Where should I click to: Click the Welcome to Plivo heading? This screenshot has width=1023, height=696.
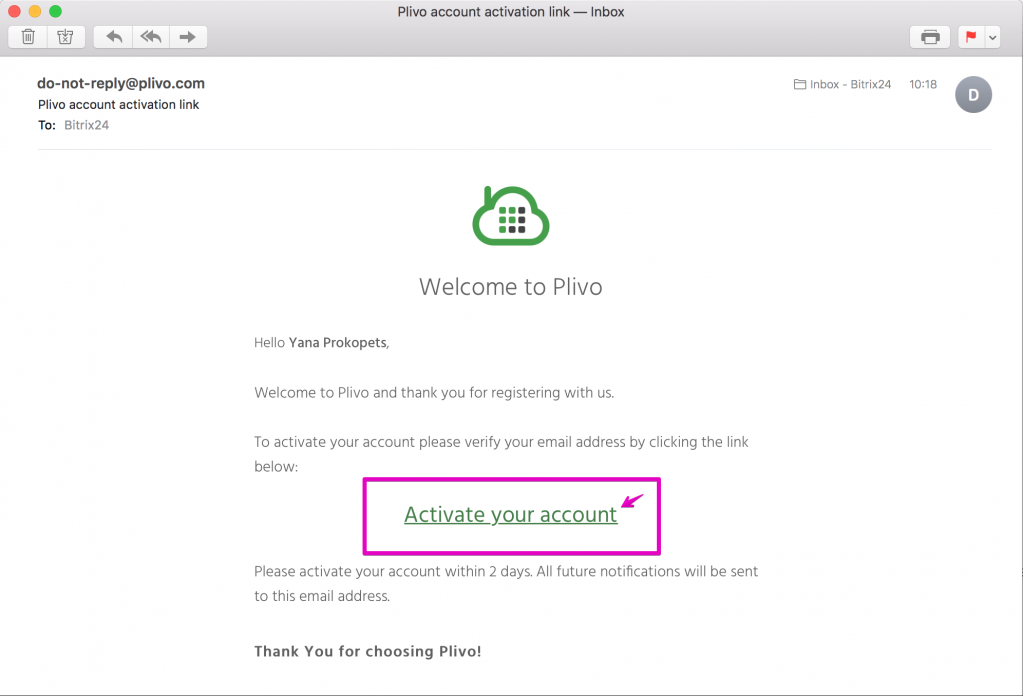(x=510, y=287)
